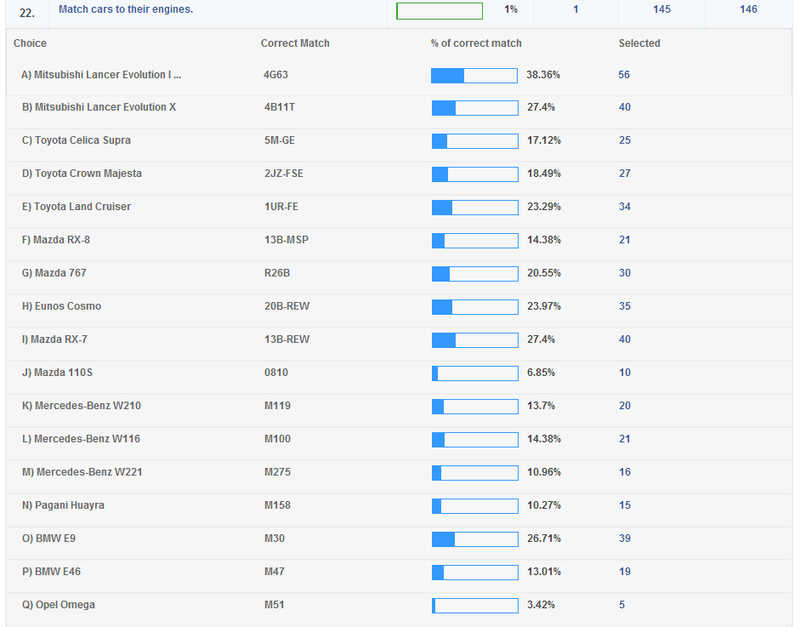
Task: Click the 'Correct Match' column header
Action: tap(295, 43)
